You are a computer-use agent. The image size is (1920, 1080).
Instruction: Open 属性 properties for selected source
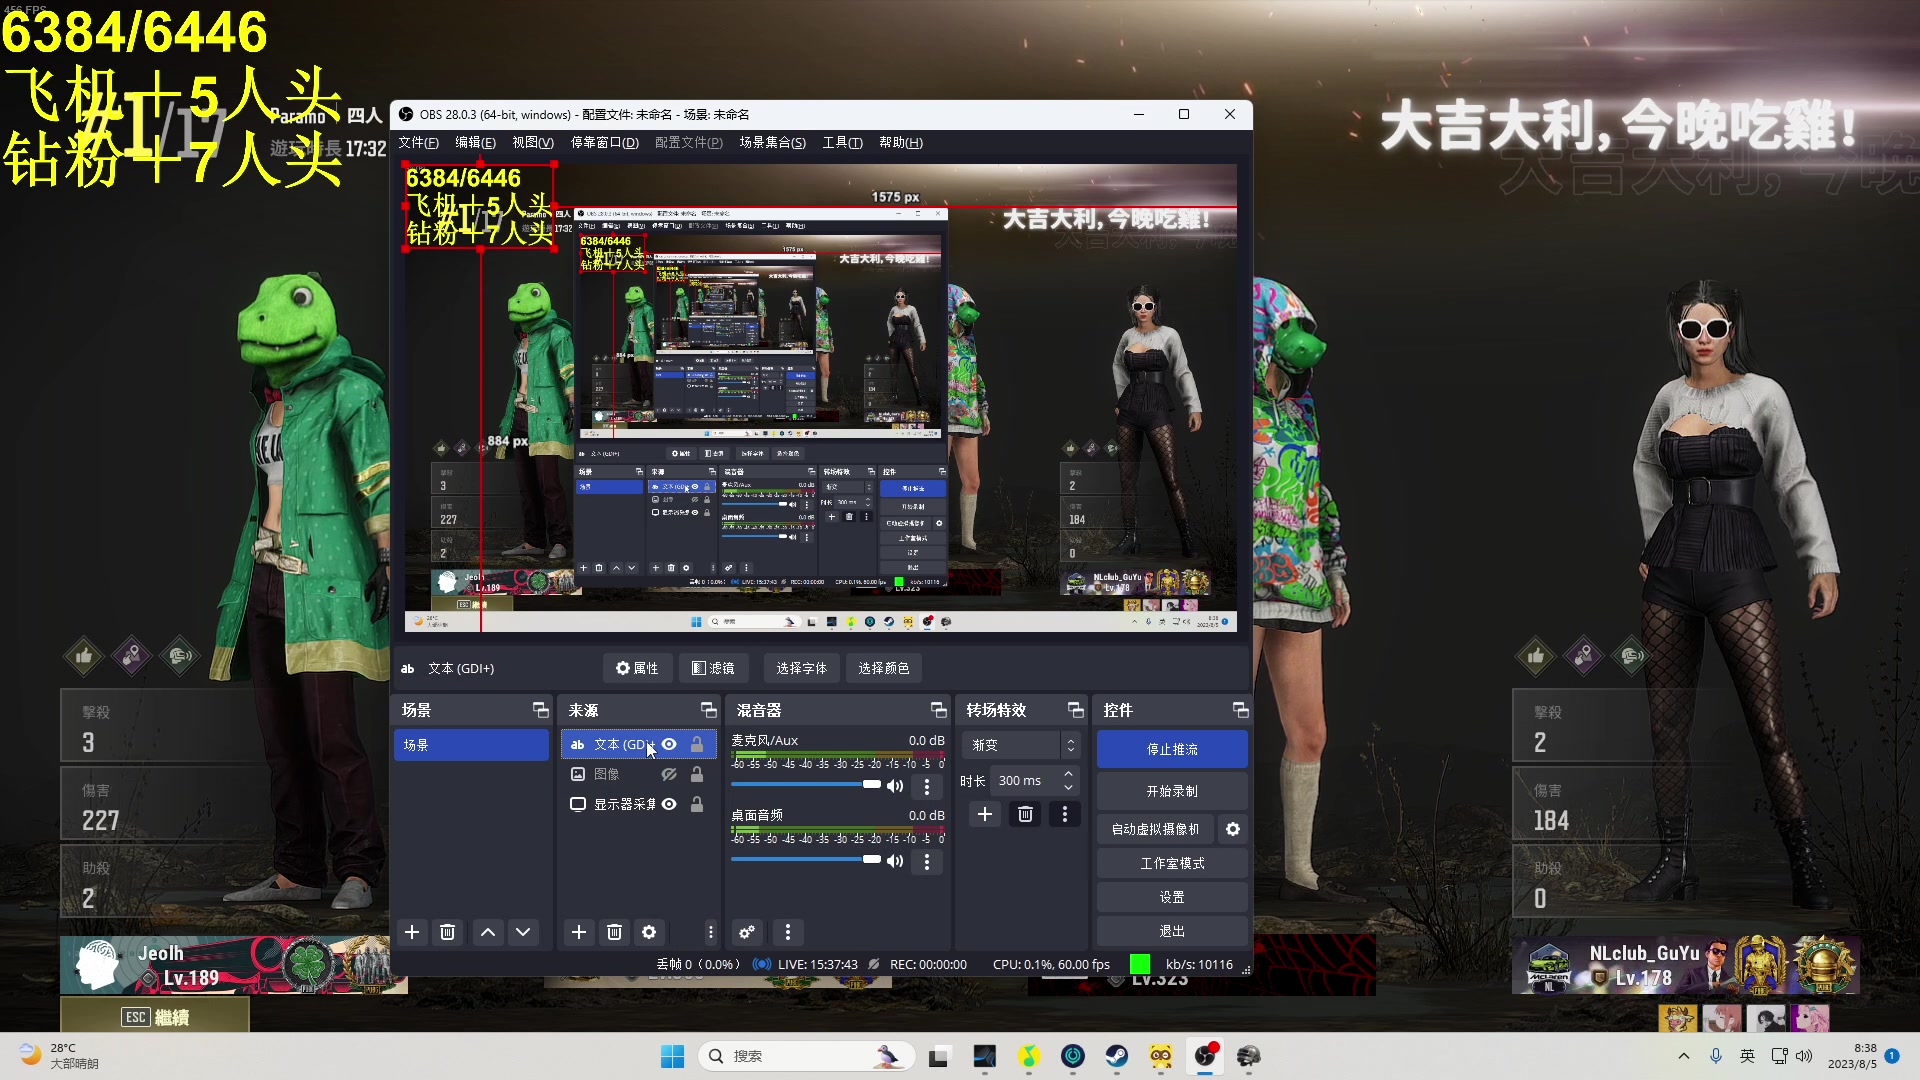click(637, 668)
